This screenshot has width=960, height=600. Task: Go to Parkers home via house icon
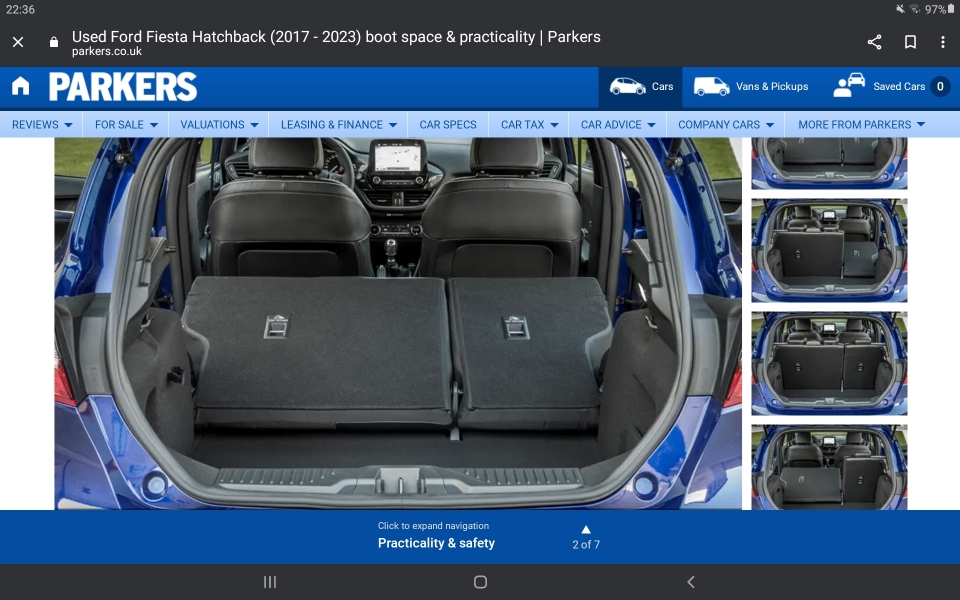(20, 86)
